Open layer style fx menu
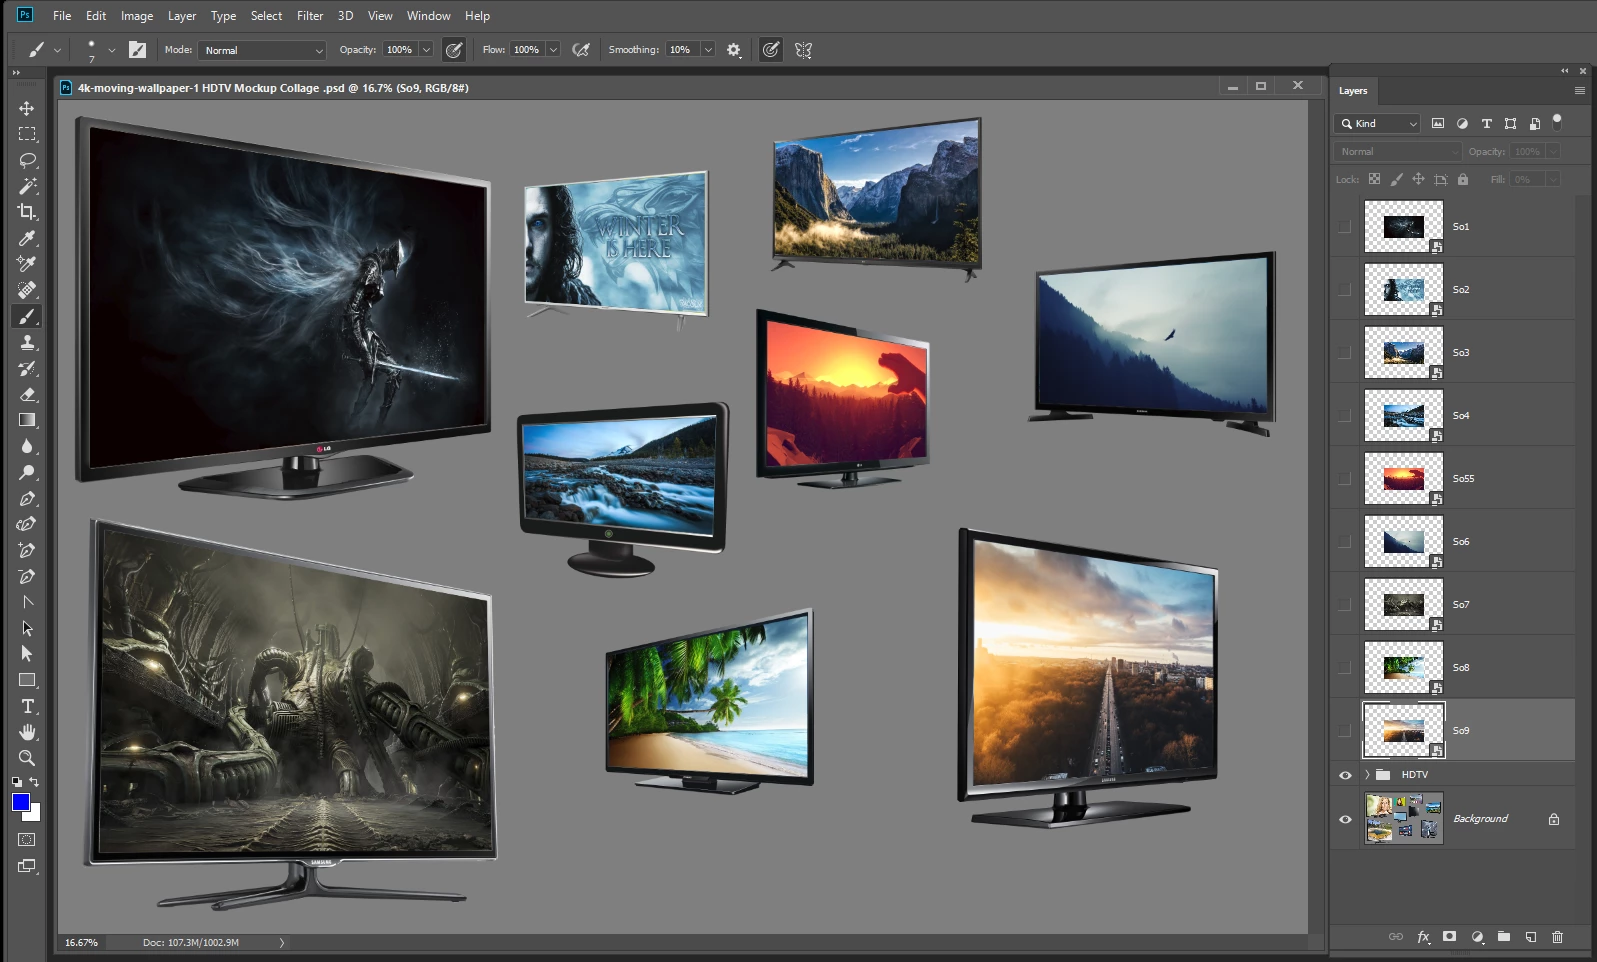Viewport: 1597px width, 962px height. pyautogui.click(x=1423, y=937)
